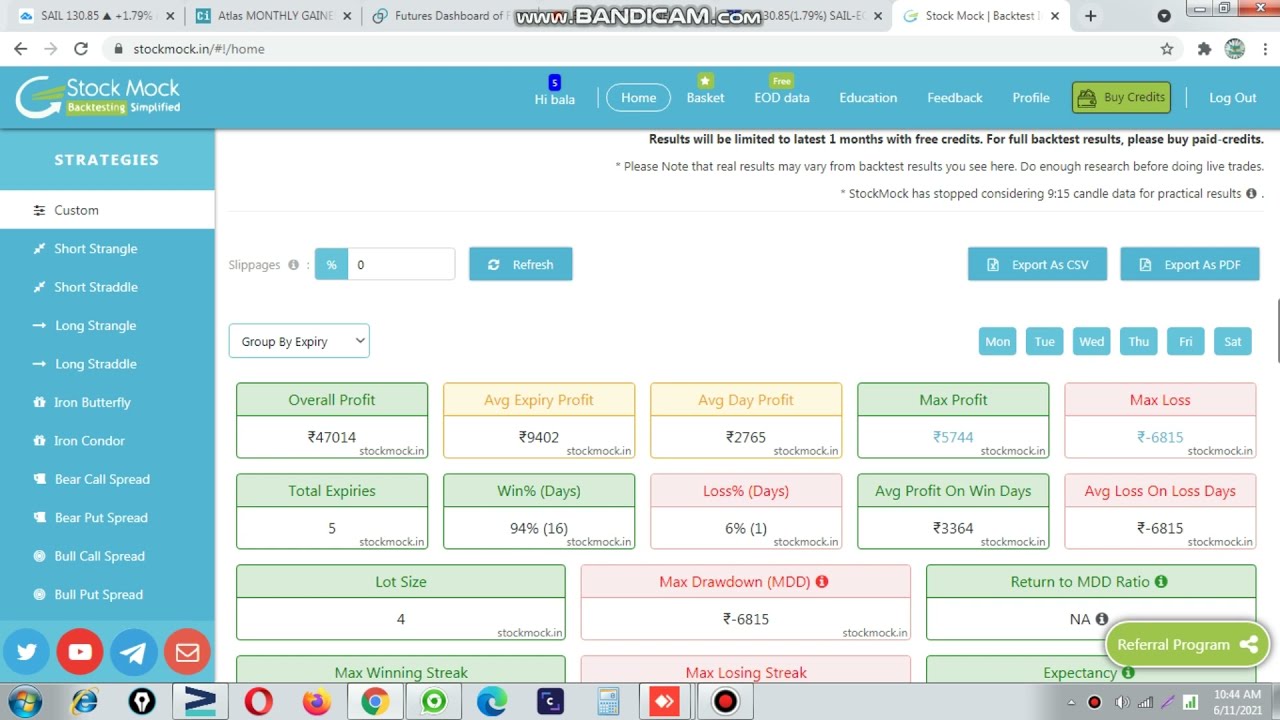Open Microsoft Edge taskbar icon
The image size is (1280, 720).
(x=491, y=702)
